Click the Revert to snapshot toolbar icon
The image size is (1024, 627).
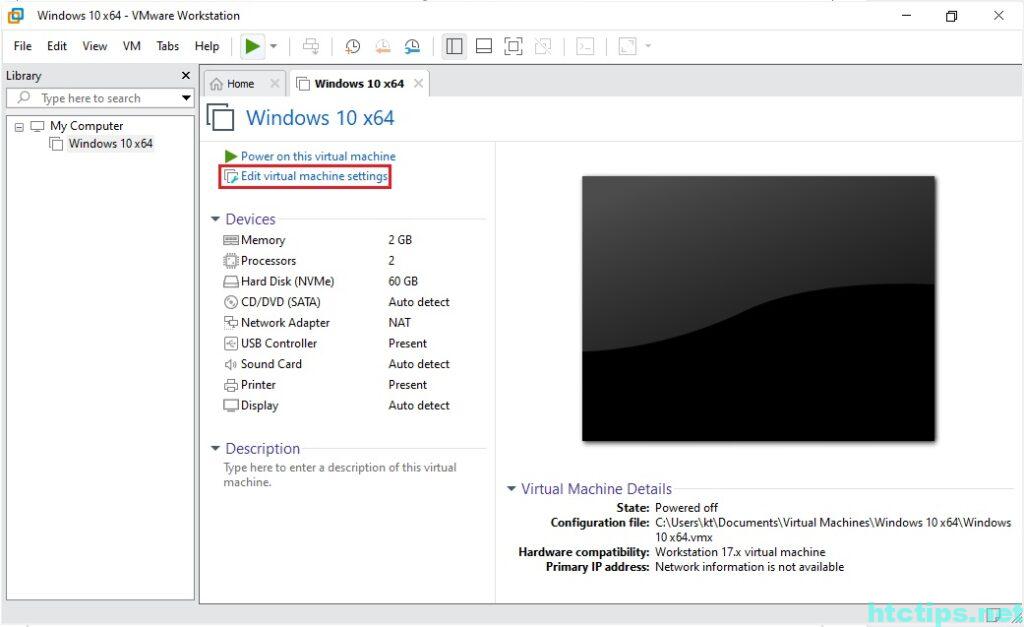pyautogui.click(x=383, y=46)
